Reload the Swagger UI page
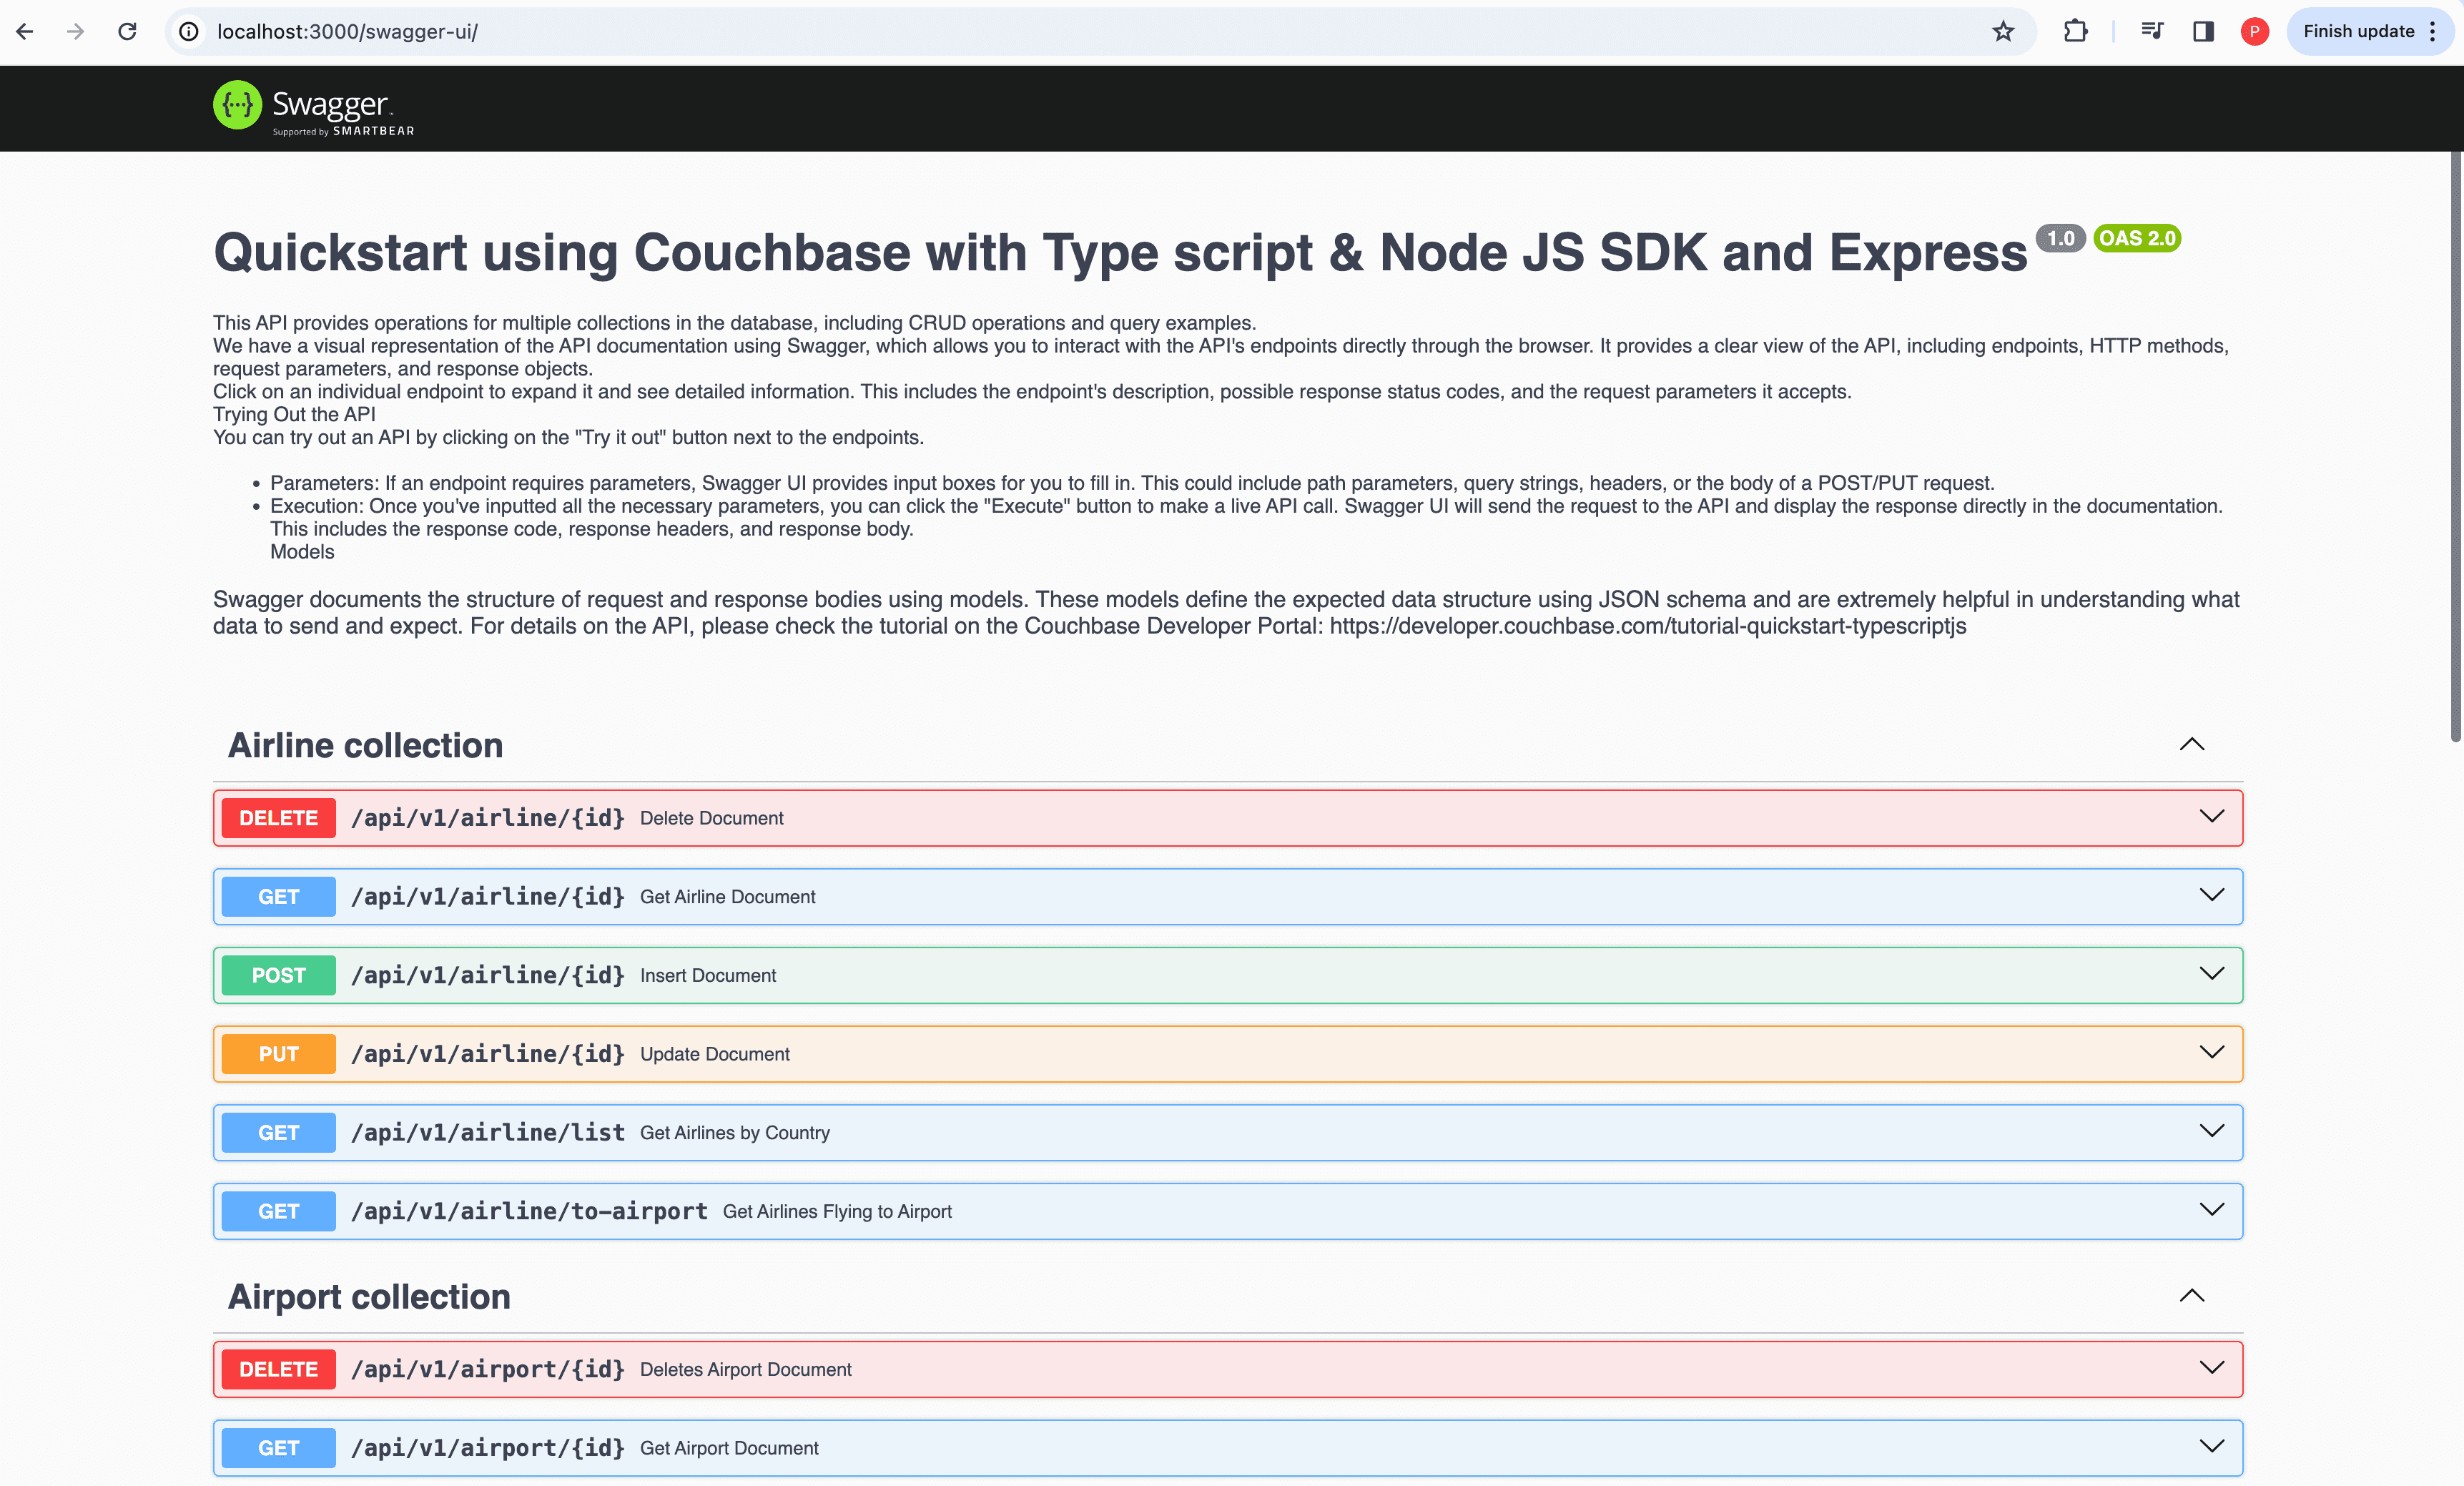 [127, 31]
